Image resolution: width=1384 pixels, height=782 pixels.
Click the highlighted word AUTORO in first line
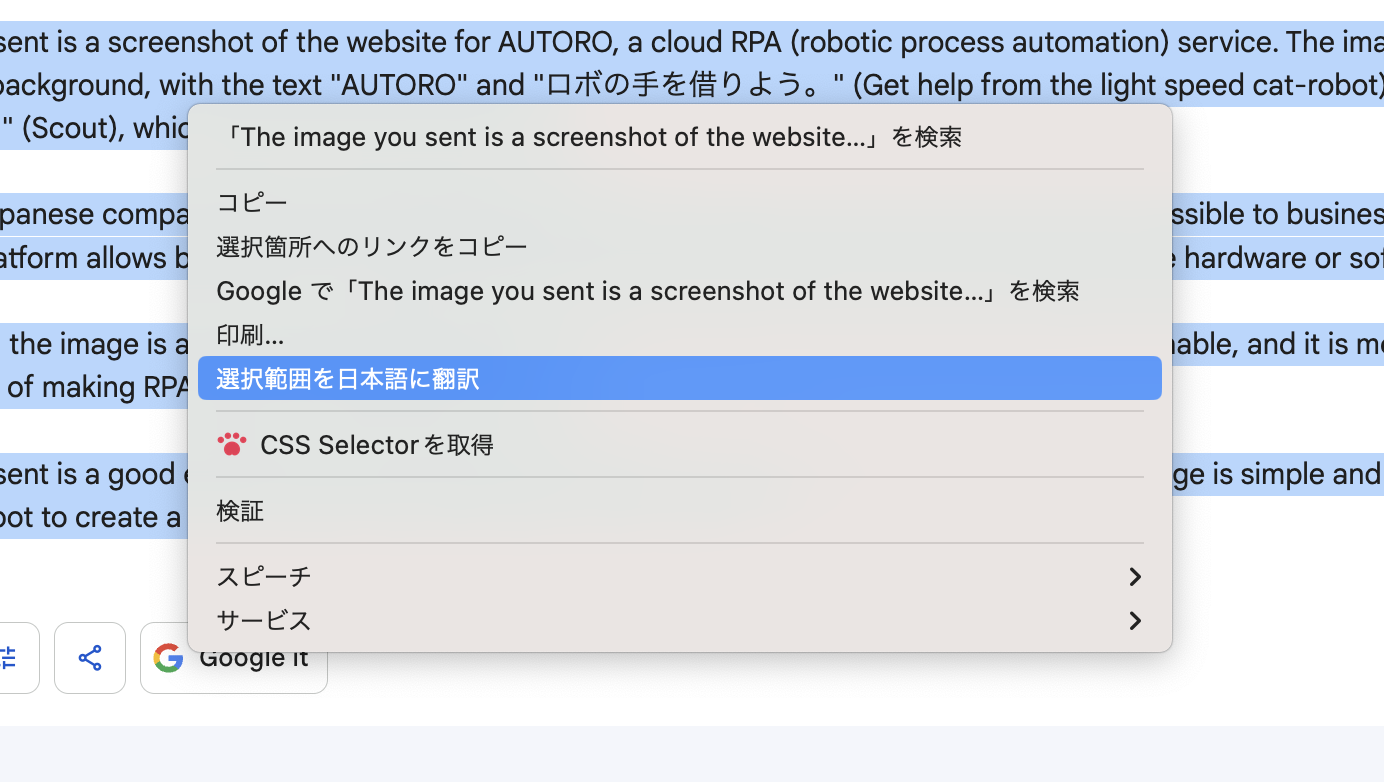pyautogui.click(x=555, y=42)
